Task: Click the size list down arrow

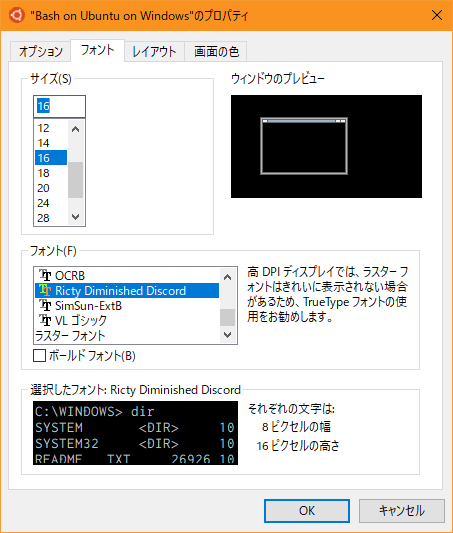Action: pos(76,217)
